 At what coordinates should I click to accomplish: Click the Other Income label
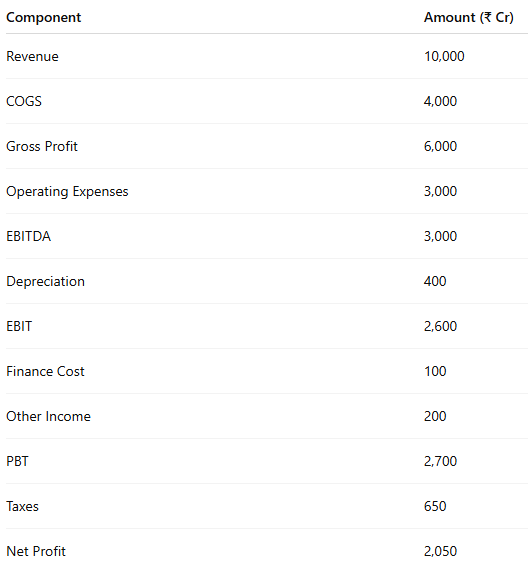tap(48, 416)
